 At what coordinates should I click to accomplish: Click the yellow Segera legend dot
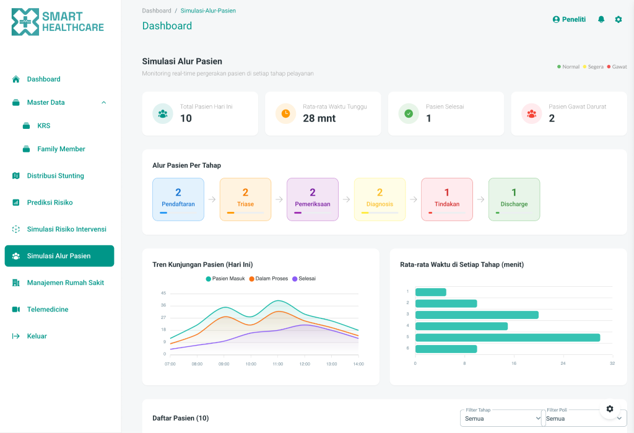pyautogui.click(x=585, y=67)
